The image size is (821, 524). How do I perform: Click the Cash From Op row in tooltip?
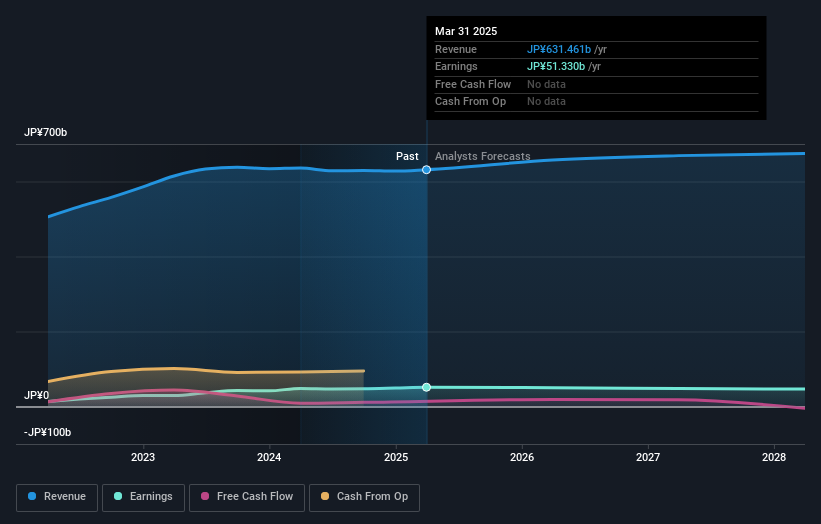(x=596, y=102)
